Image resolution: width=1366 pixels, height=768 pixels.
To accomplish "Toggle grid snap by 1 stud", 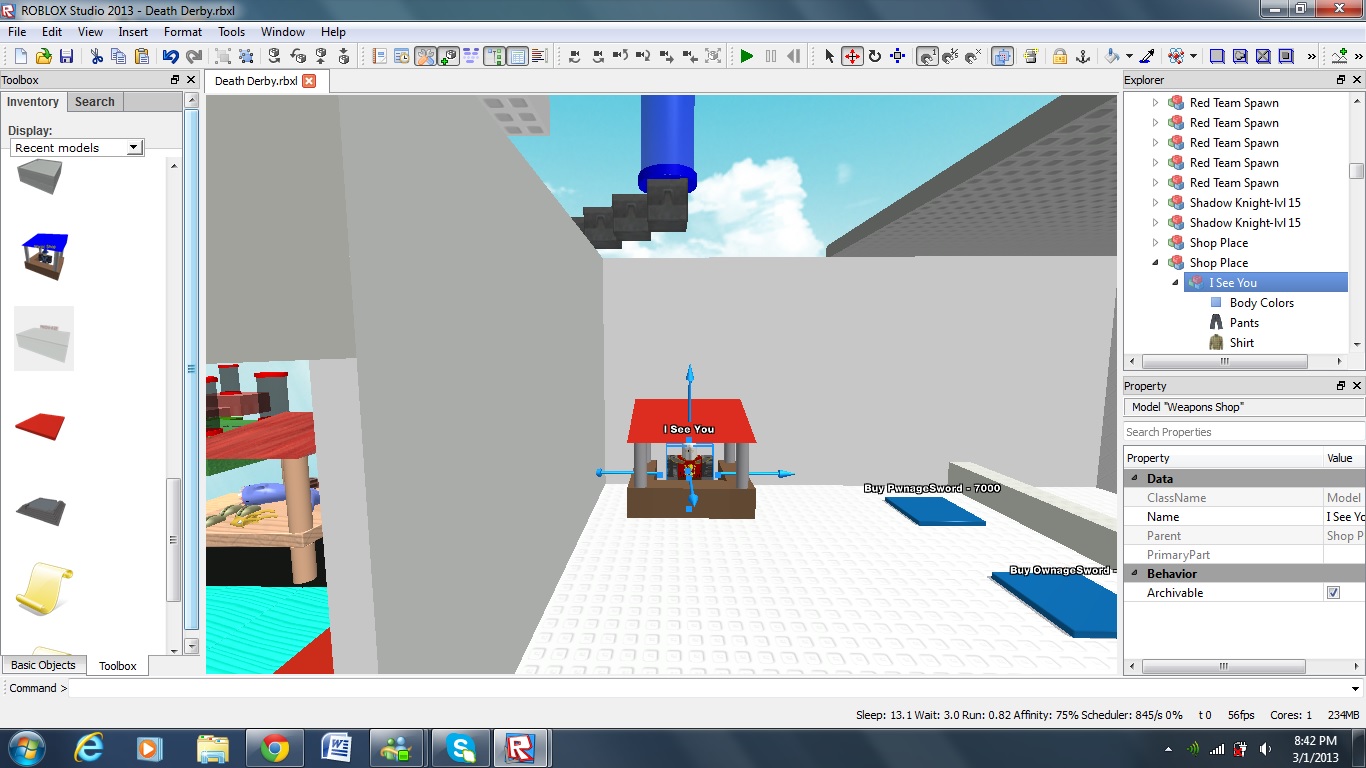I will [x=927, y=57].
